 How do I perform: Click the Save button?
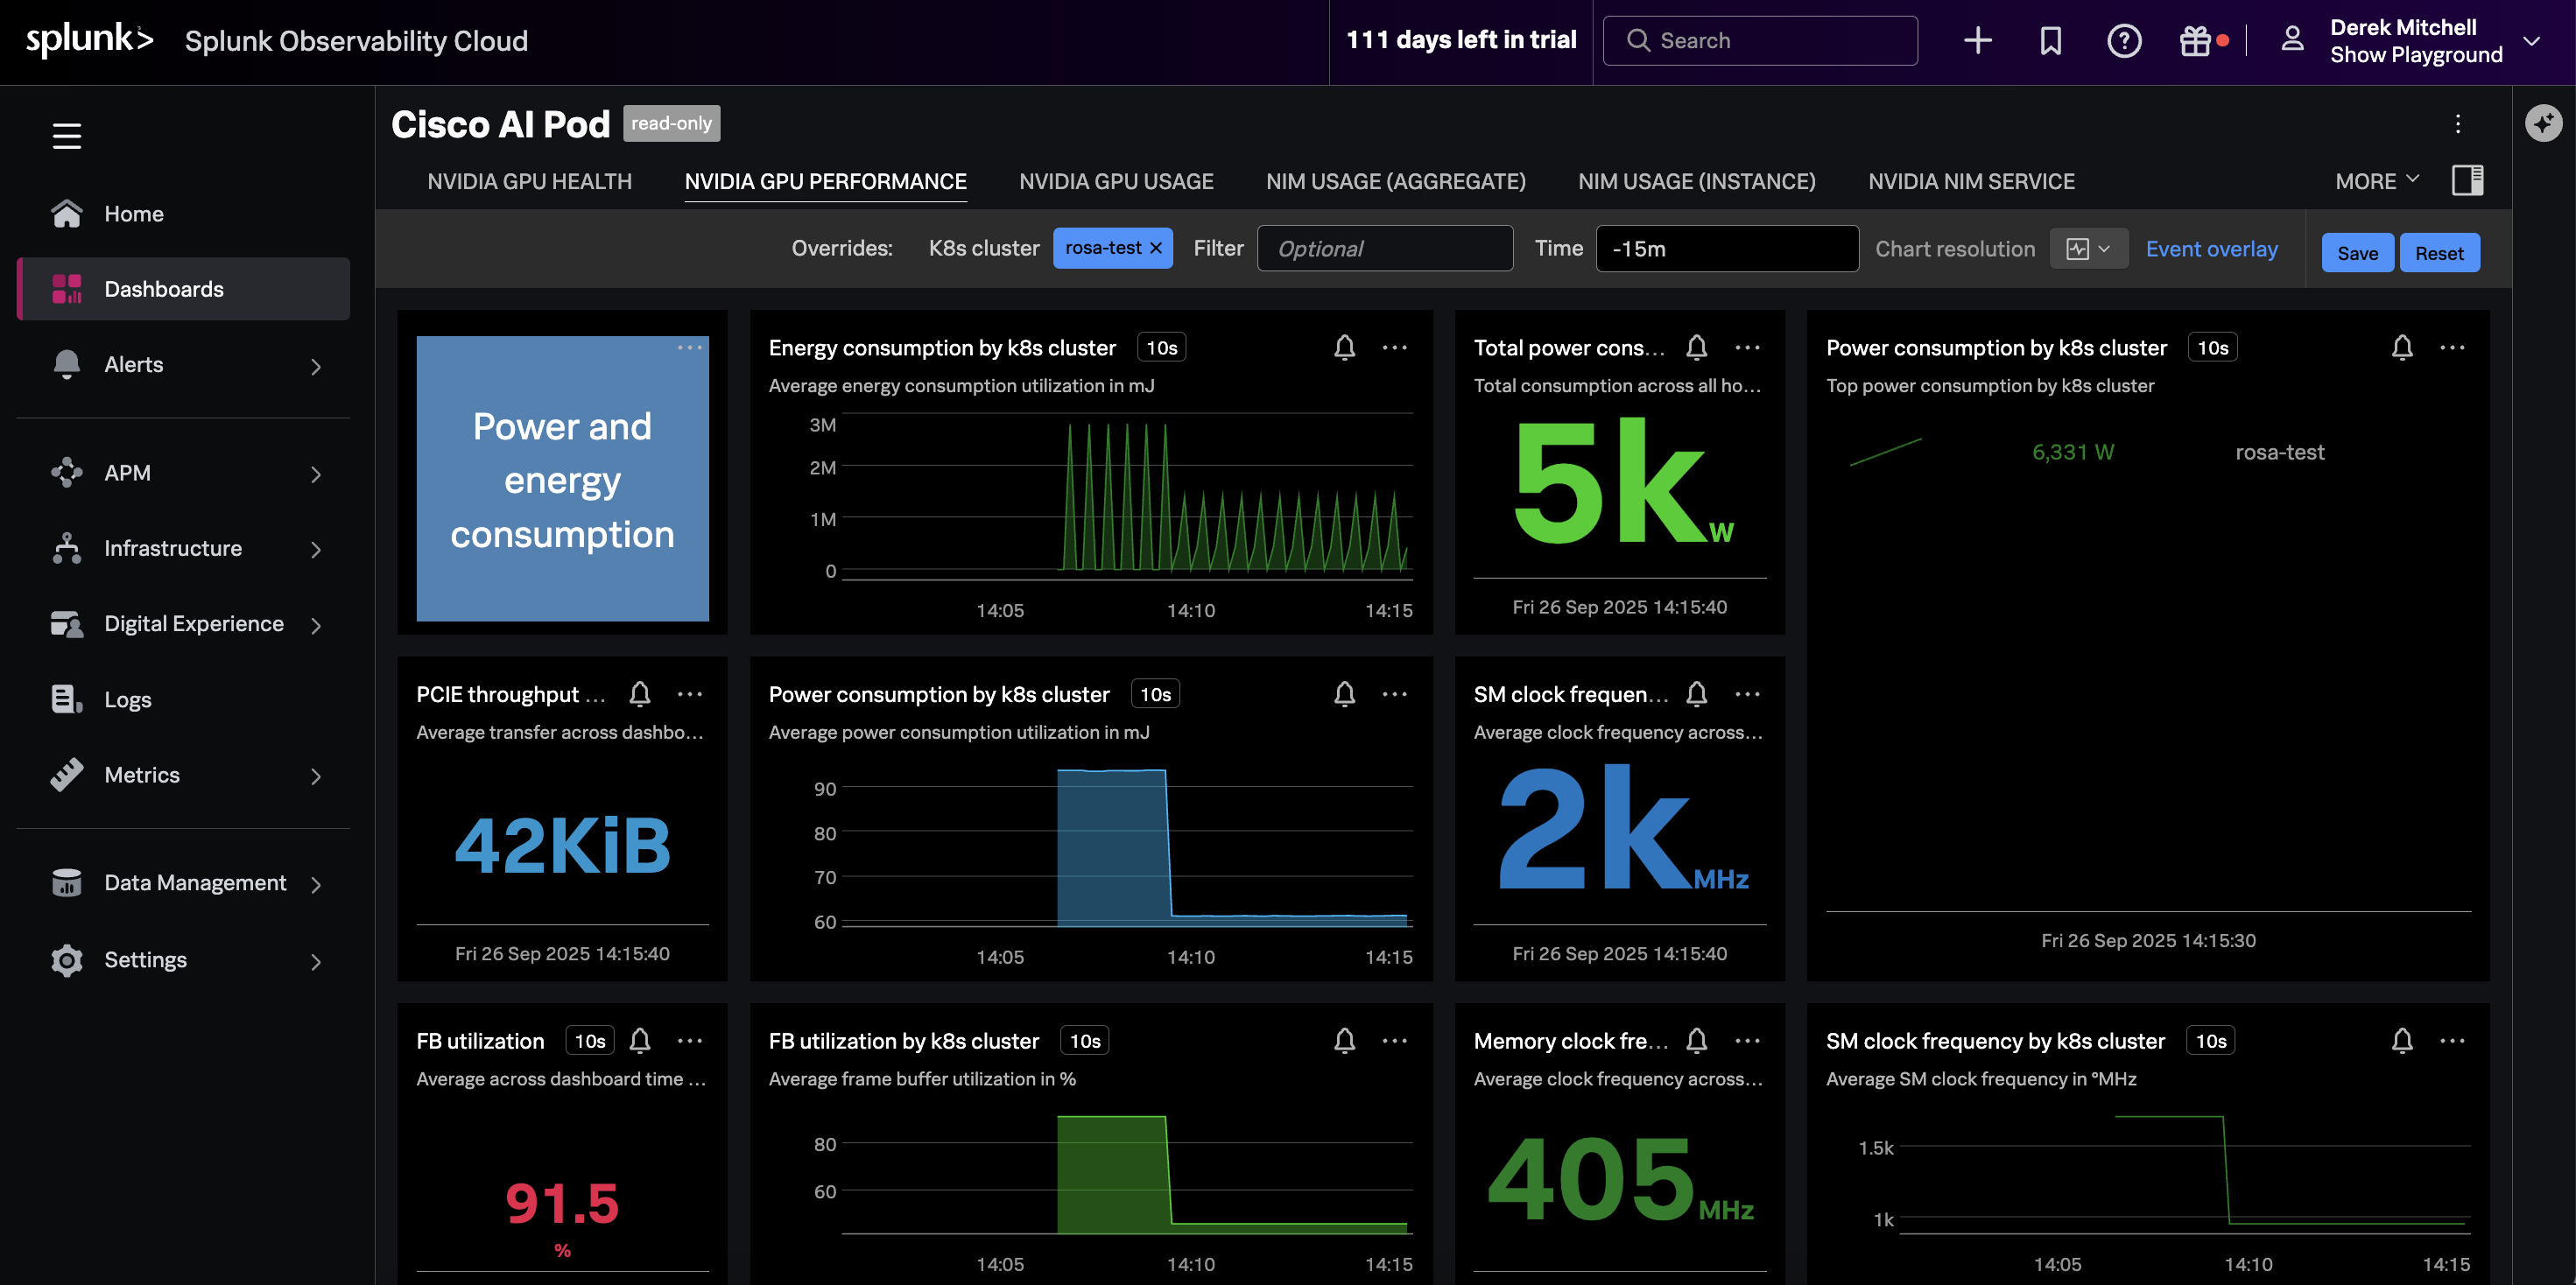click(2356, 253)
